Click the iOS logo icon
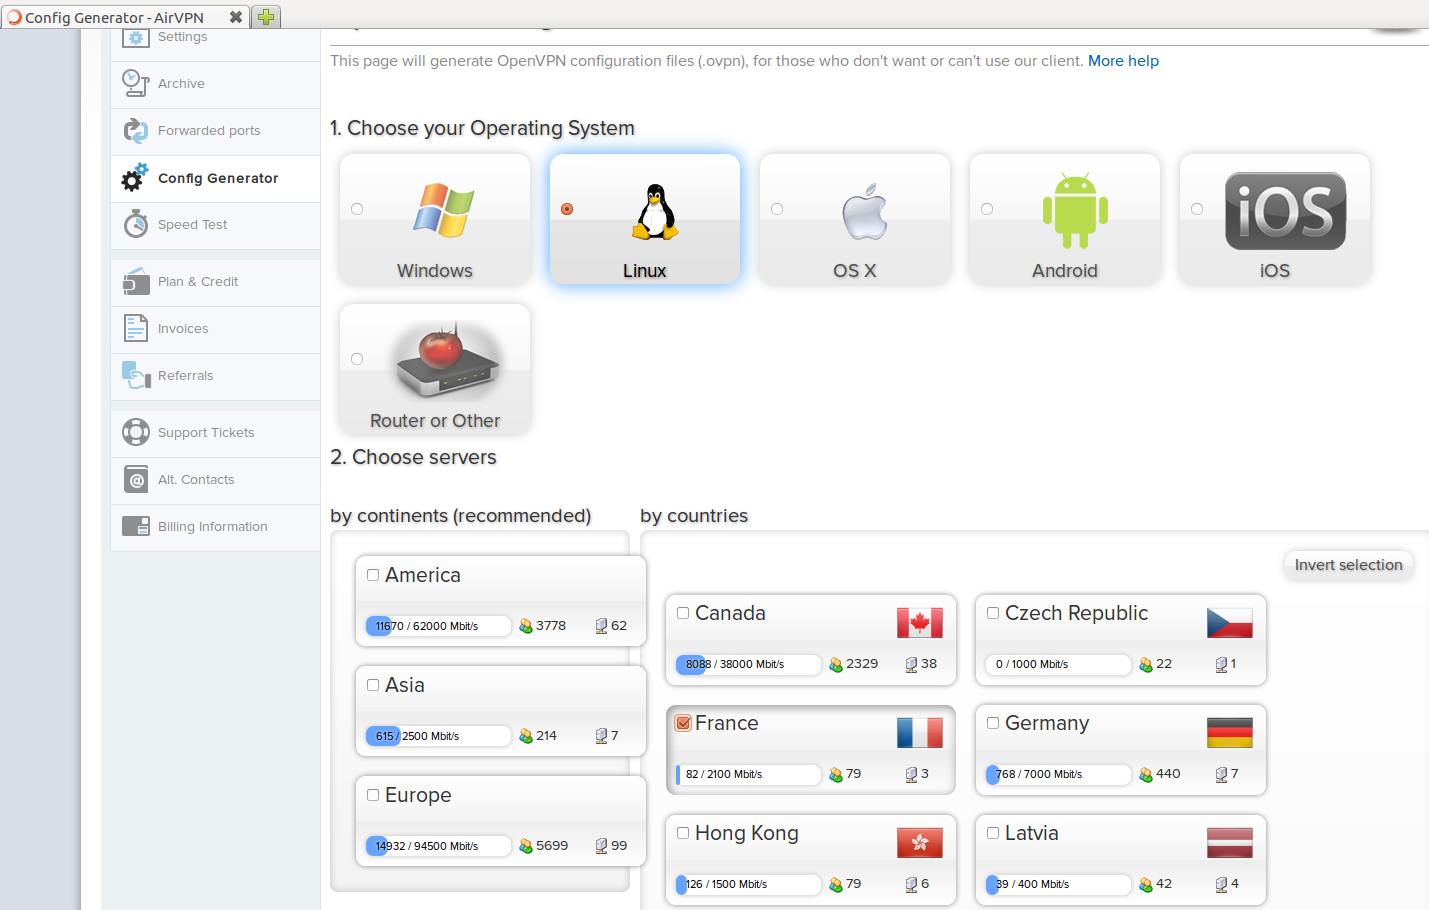The image size is (1429, 910). [1285, 211]
